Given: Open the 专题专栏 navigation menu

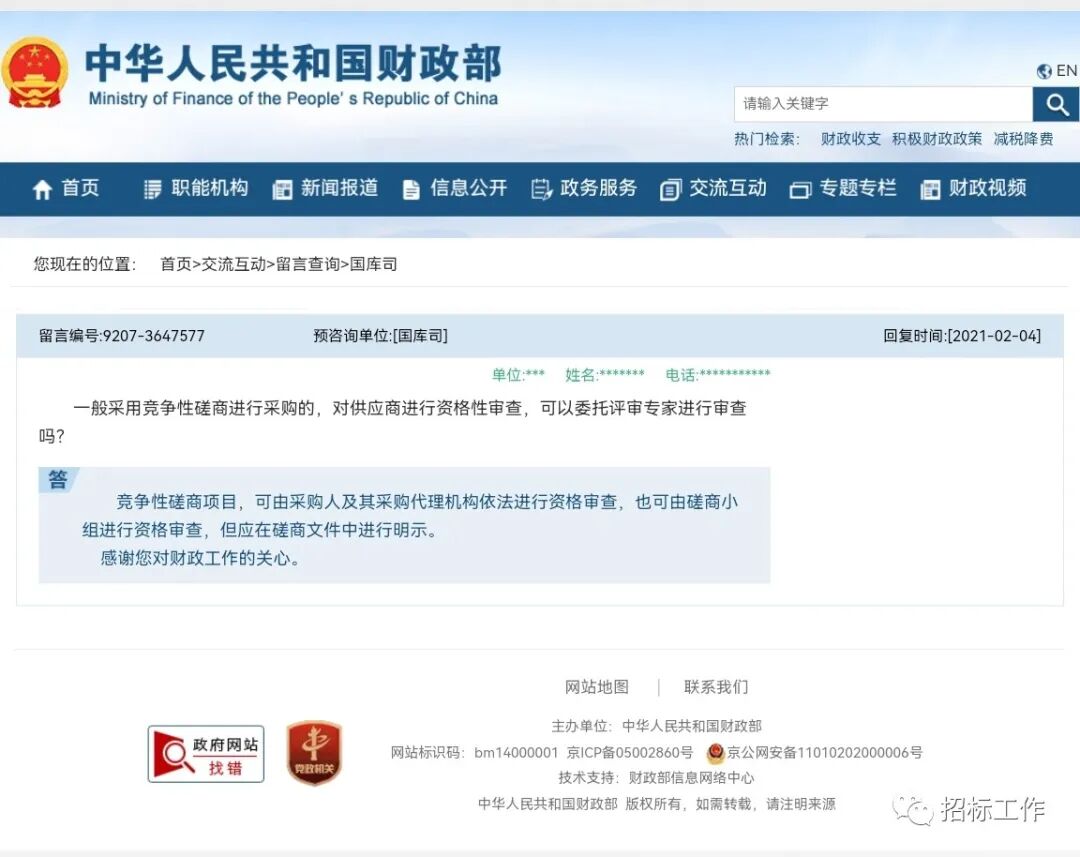Looking at the screenshot, I should [852, 189].
